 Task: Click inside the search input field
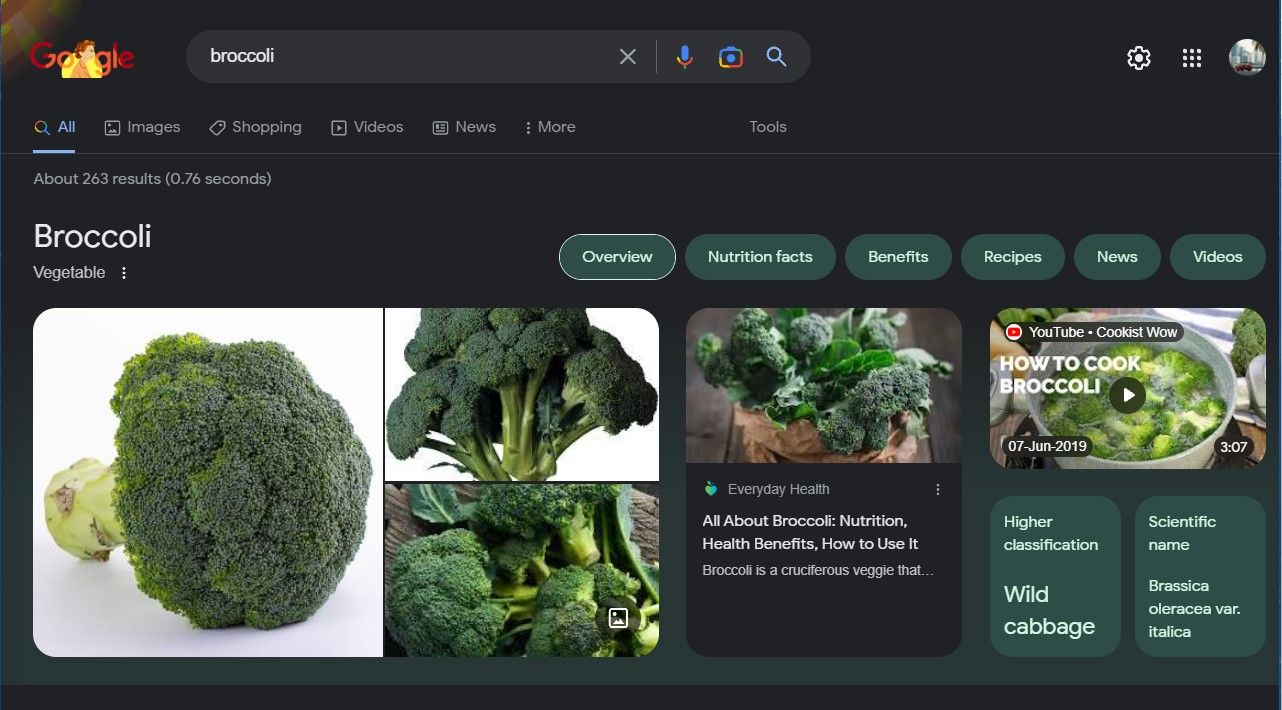tap(400, 56)
